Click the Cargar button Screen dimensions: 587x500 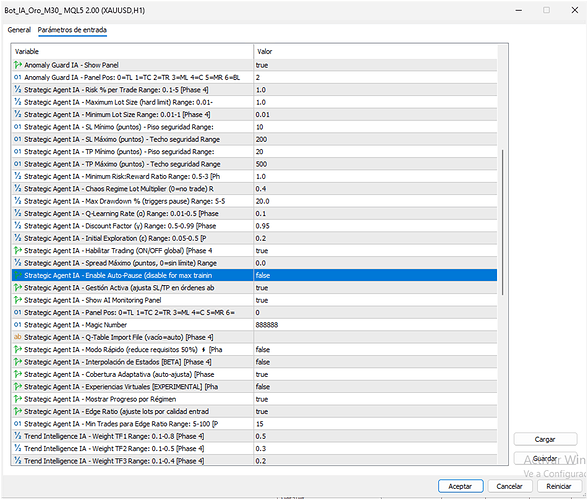pos(545,439)
